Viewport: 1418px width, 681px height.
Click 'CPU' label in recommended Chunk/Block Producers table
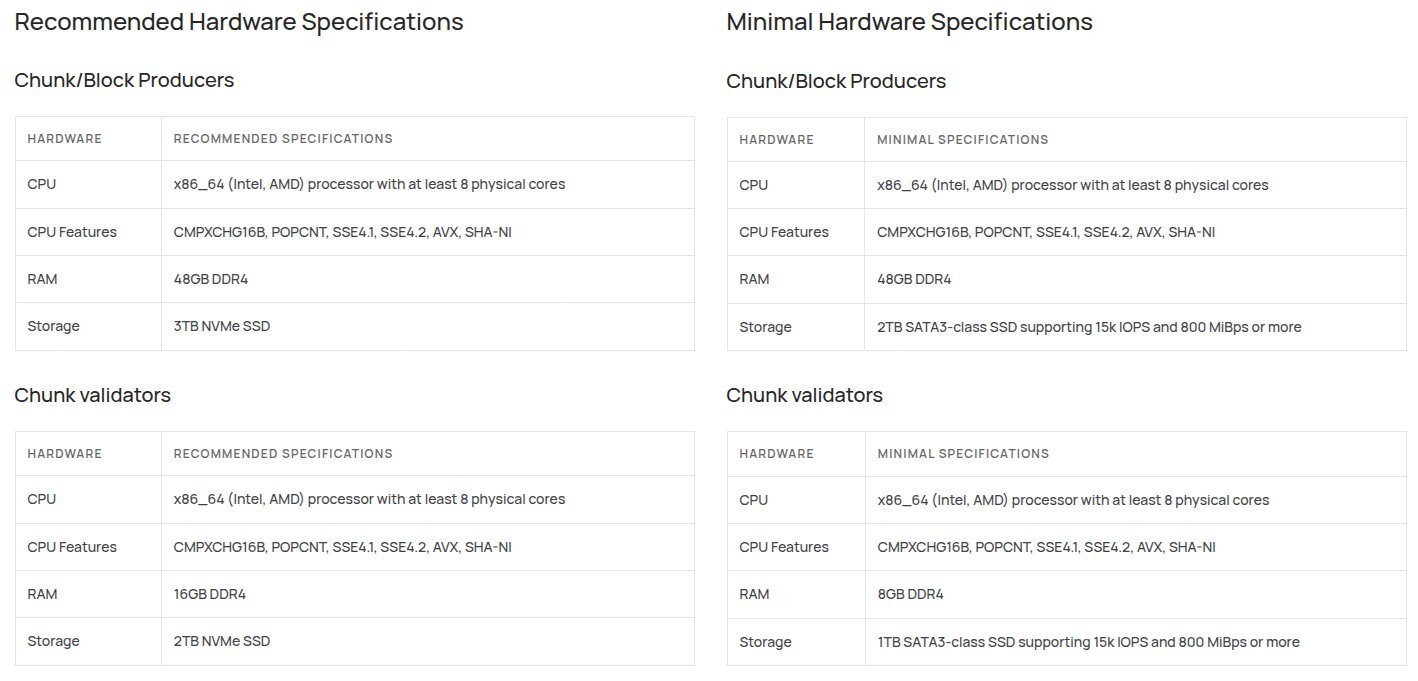tap(42, 184)
